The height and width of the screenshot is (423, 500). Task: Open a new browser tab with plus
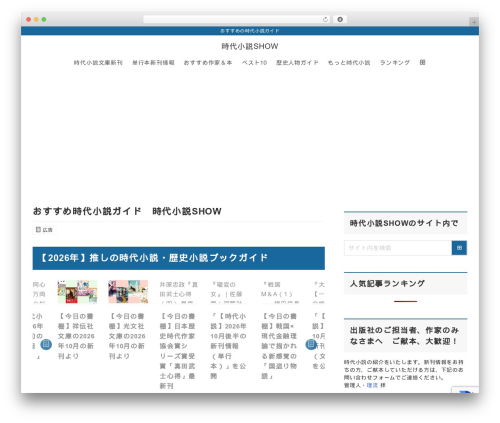pos(474,22)
